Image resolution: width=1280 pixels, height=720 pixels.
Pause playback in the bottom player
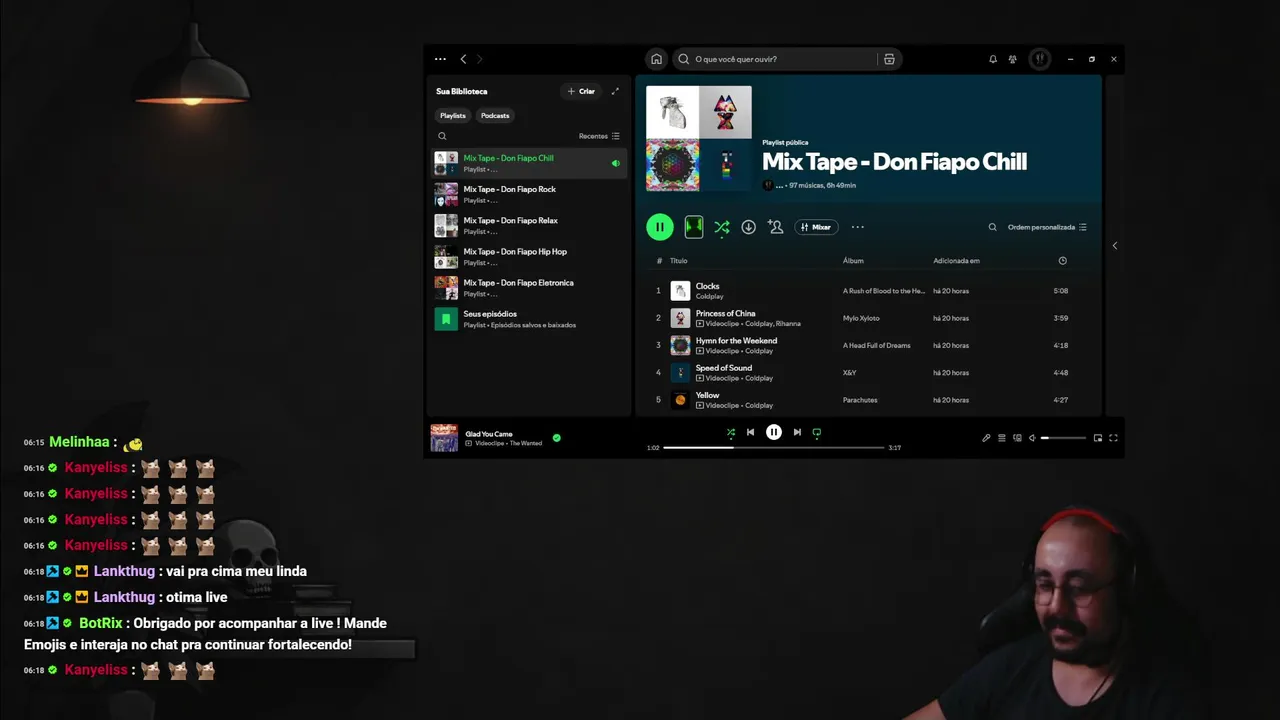774,432
